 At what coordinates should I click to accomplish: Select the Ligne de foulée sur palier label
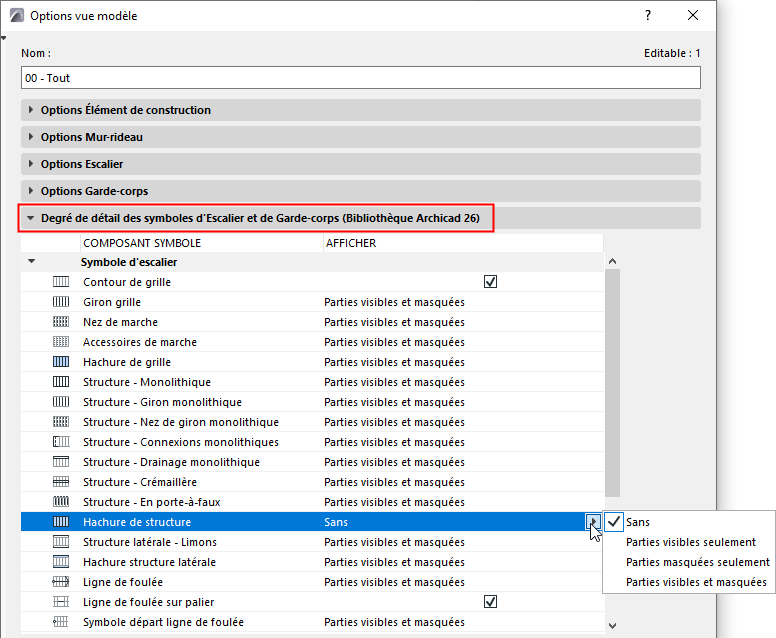pyautogui.click(x=148, y=602)
